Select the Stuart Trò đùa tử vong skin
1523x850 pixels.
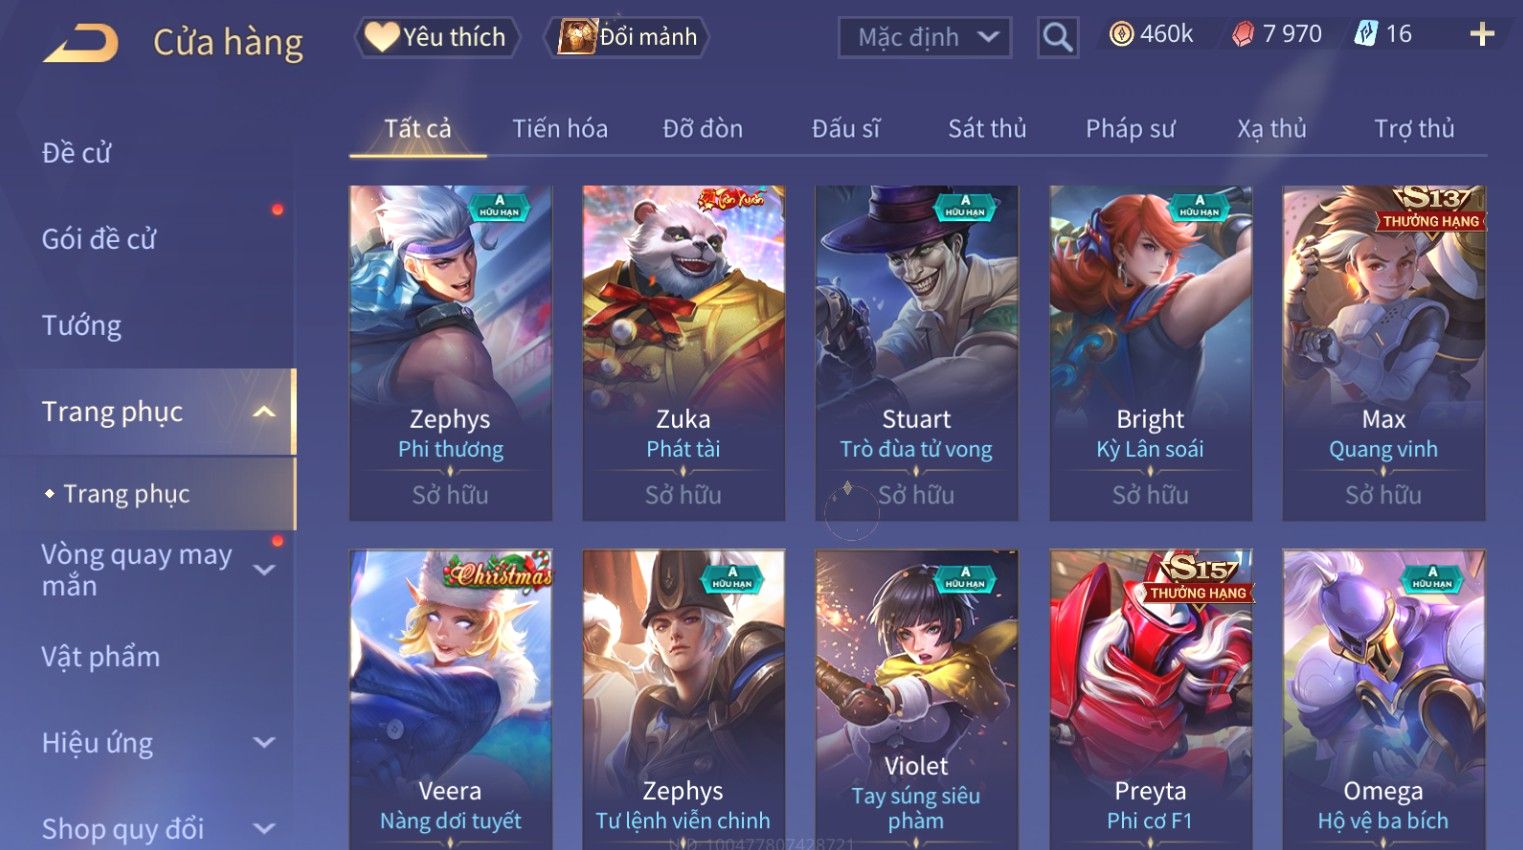click(x=917, y=353)
